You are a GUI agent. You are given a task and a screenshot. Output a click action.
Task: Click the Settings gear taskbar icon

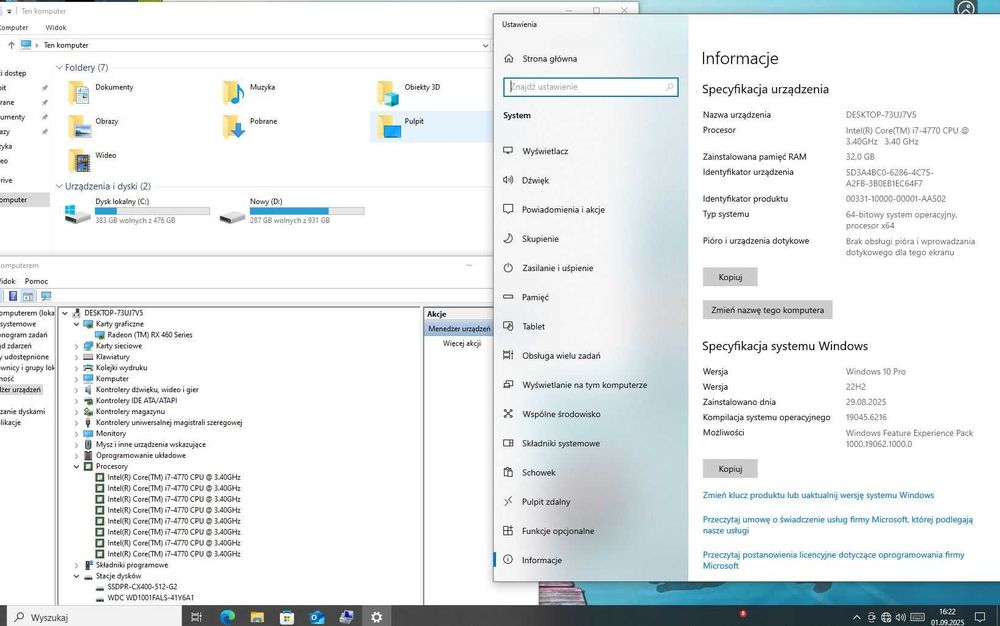[x=376, y=616]
